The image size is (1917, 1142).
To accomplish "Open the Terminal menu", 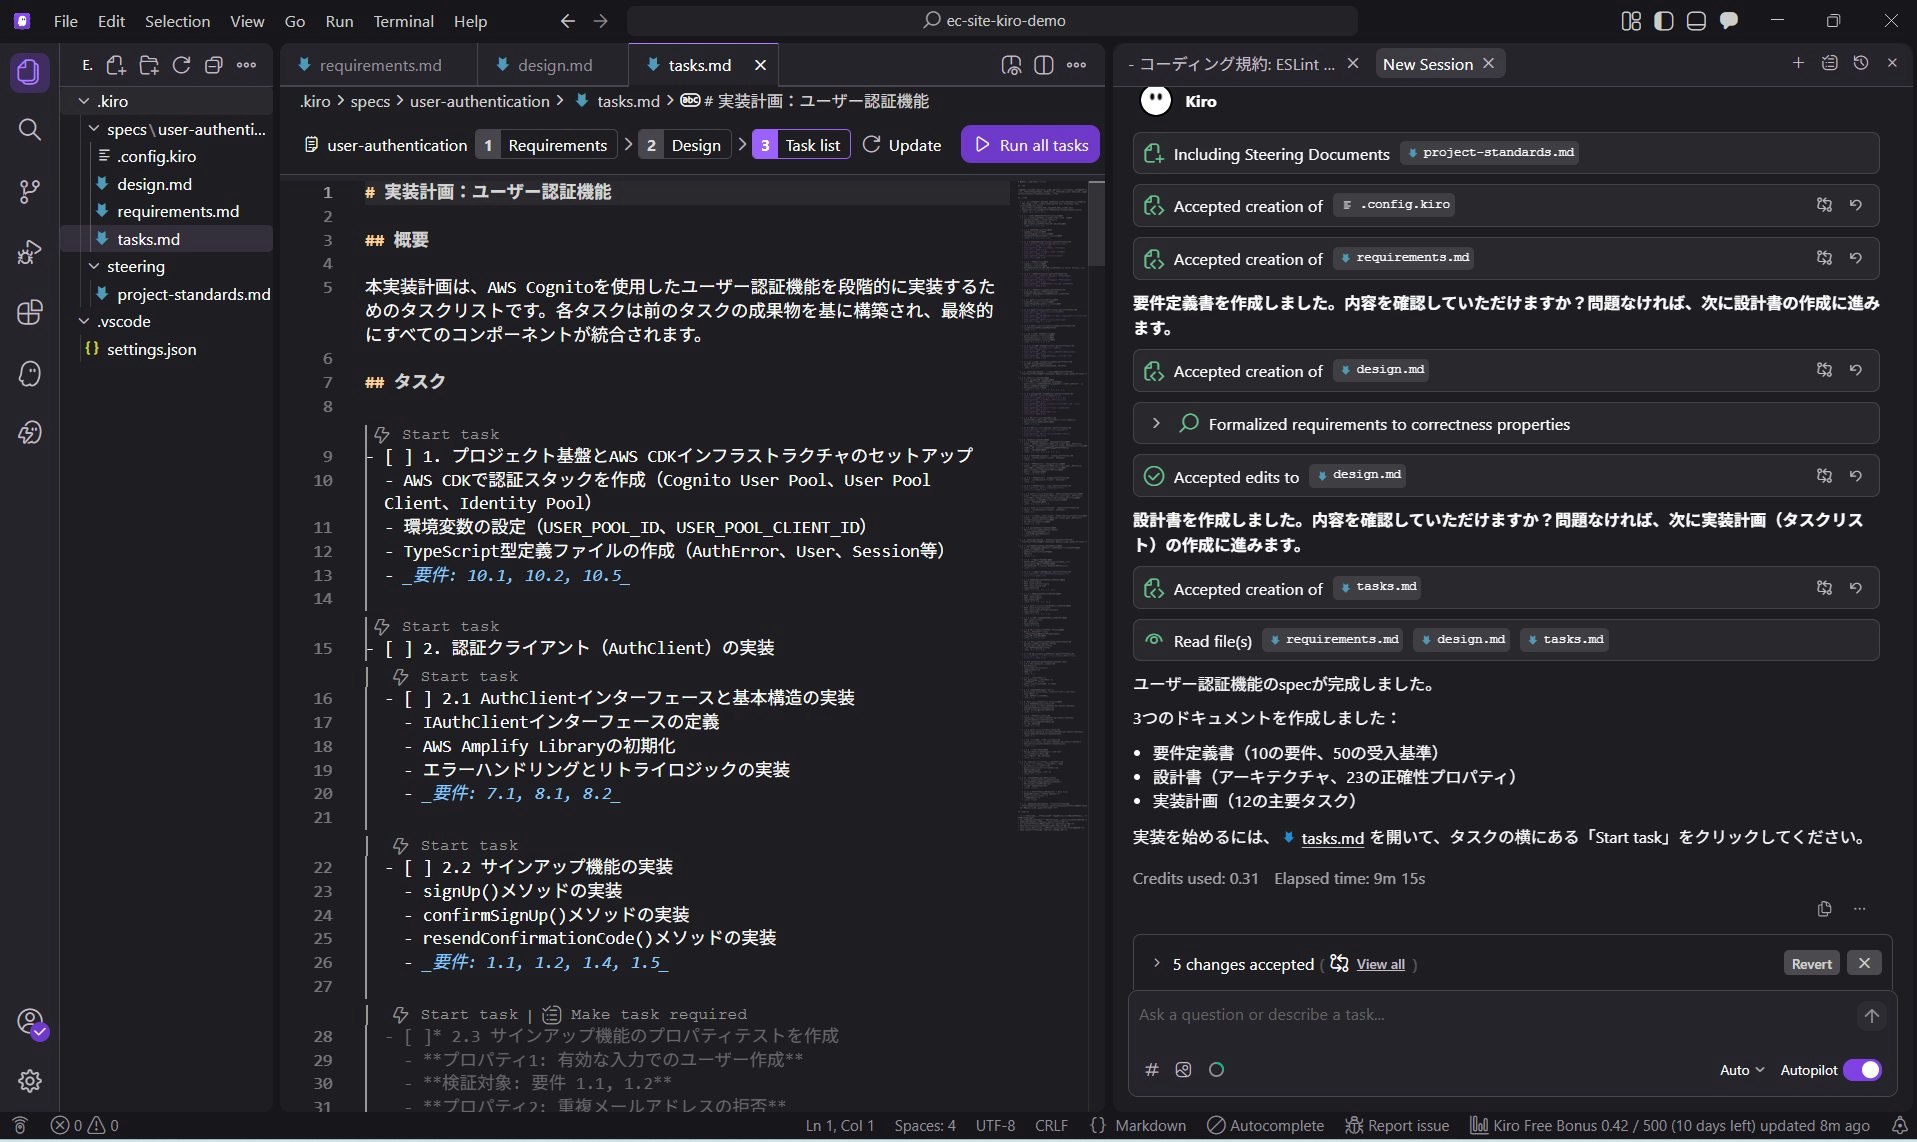I will (x=403, y=20).
